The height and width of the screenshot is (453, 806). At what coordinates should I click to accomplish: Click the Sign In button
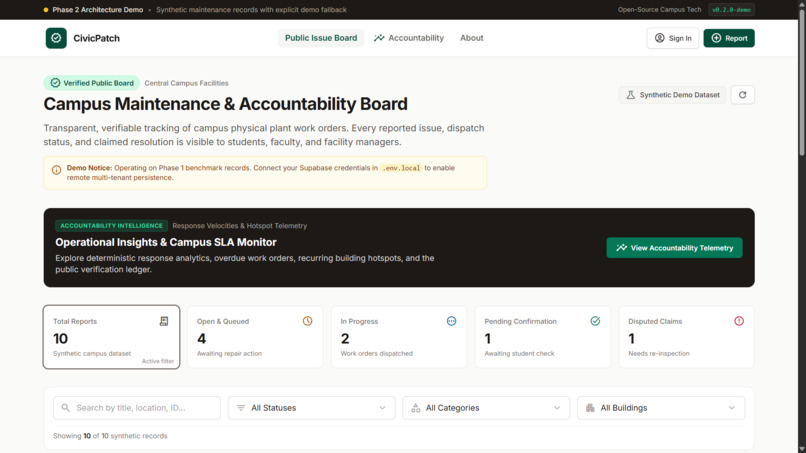[x=672, y=38]
